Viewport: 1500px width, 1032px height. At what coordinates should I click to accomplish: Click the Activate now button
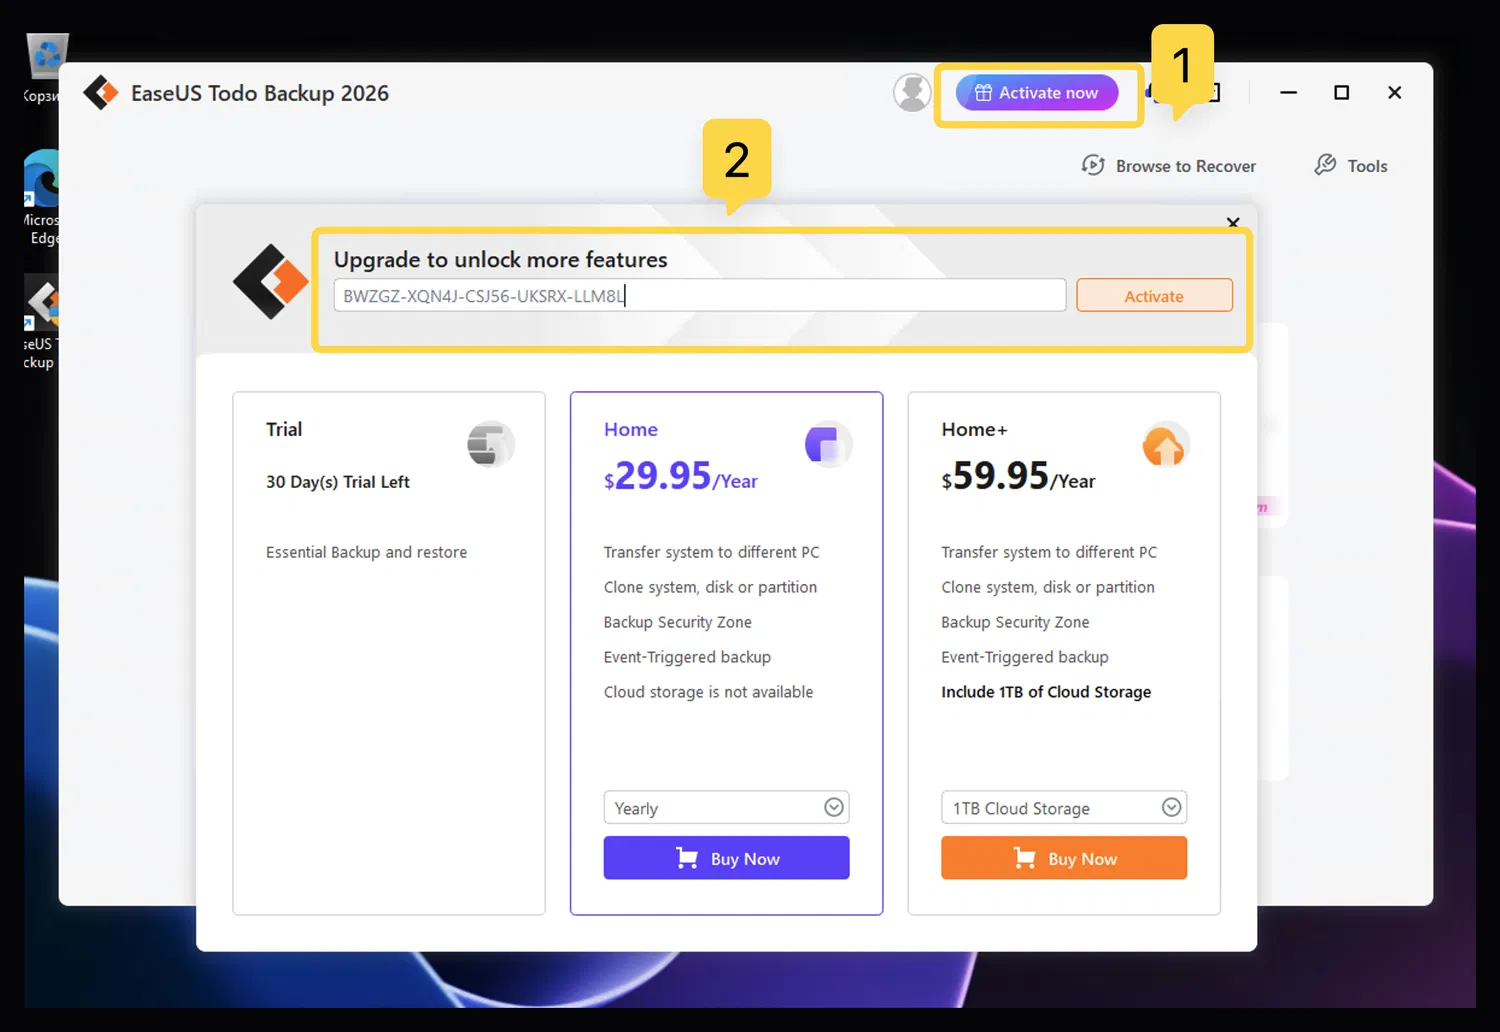point(1037,93)
